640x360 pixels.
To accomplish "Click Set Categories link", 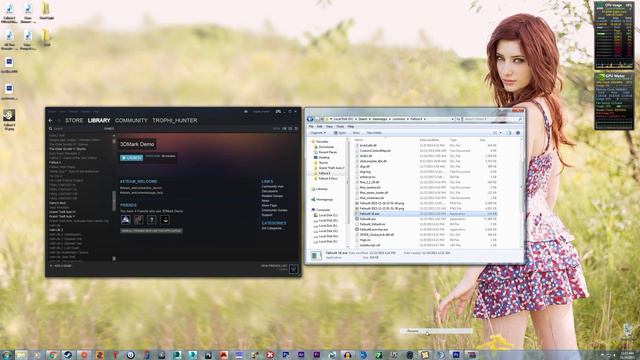I will coord(272,228).
